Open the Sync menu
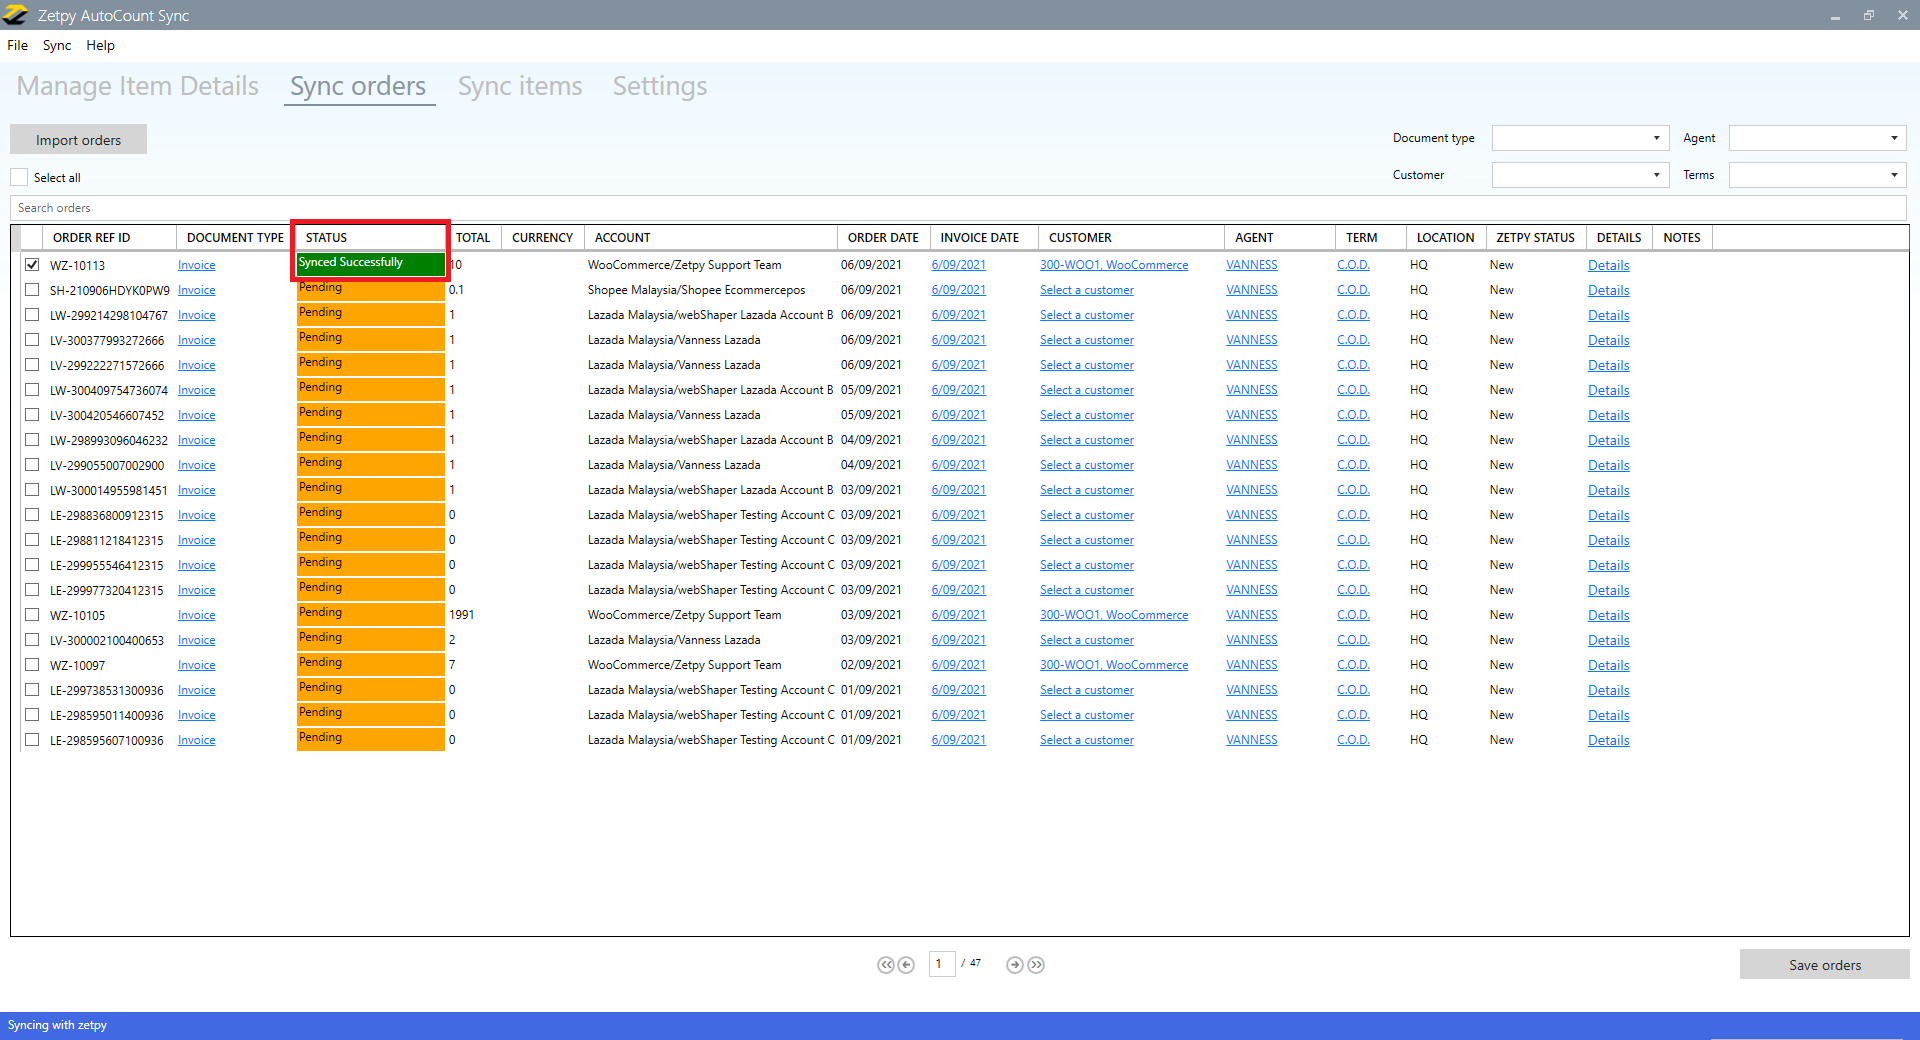 tap(57, 45)
